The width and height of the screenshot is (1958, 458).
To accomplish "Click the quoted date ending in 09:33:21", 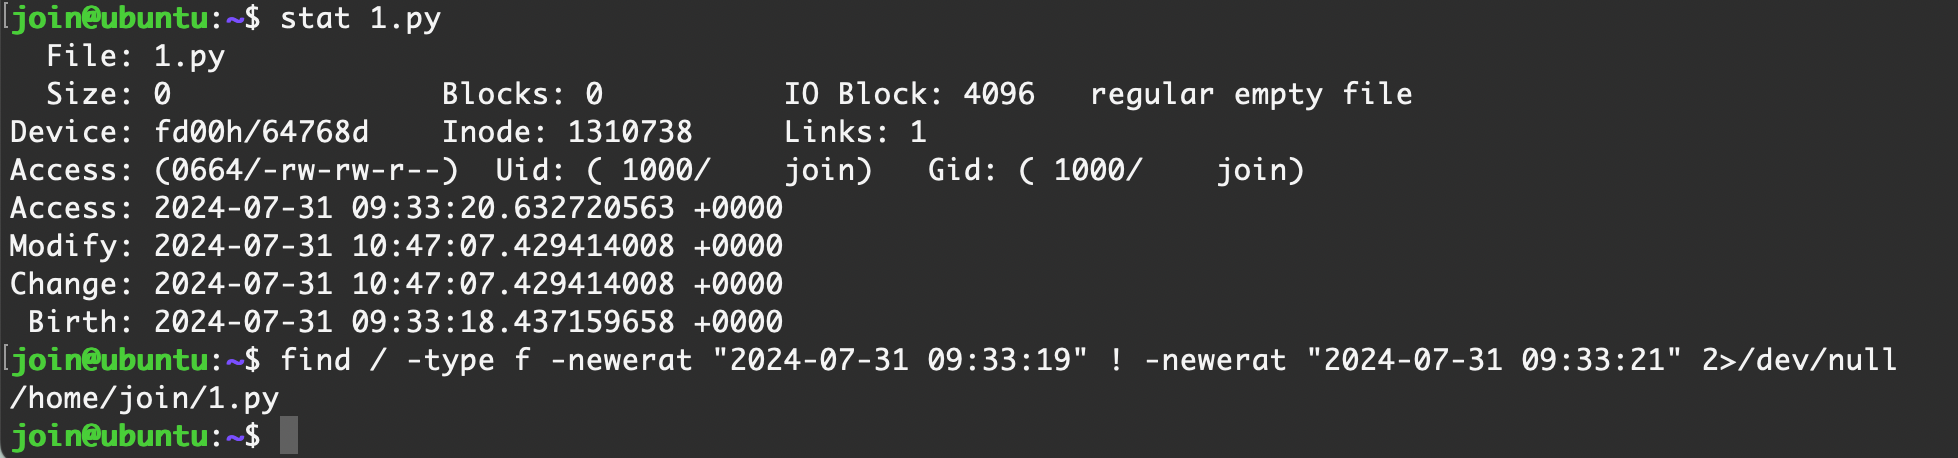I will 1493,360.
